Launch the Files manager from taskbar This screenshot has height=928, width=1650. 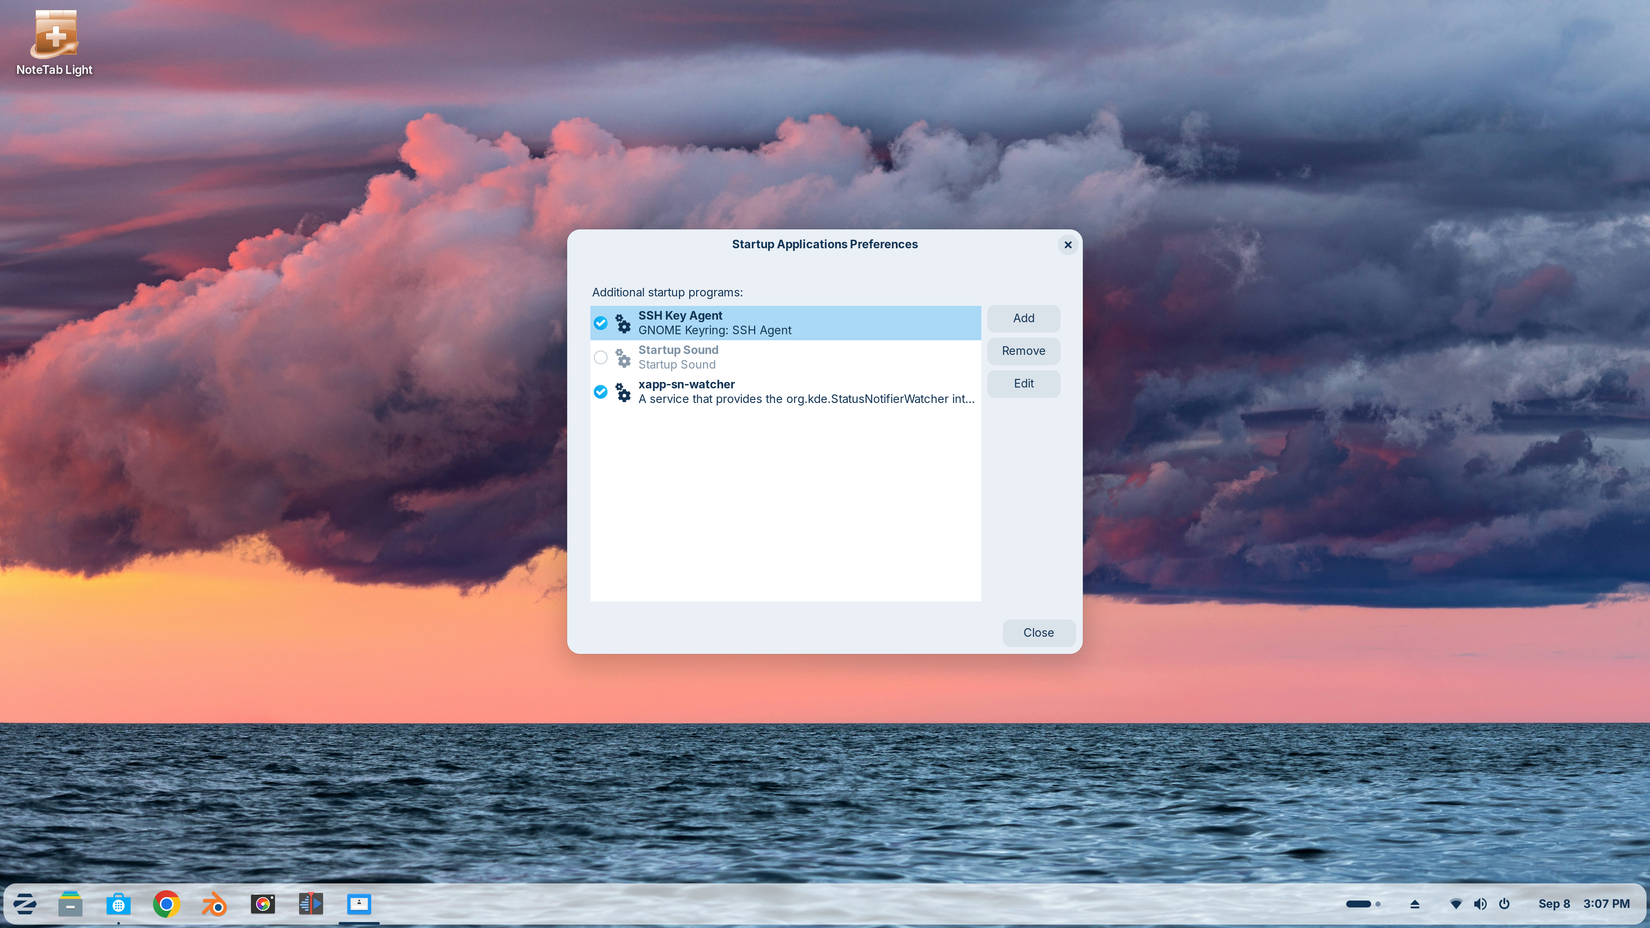[70, 904]
